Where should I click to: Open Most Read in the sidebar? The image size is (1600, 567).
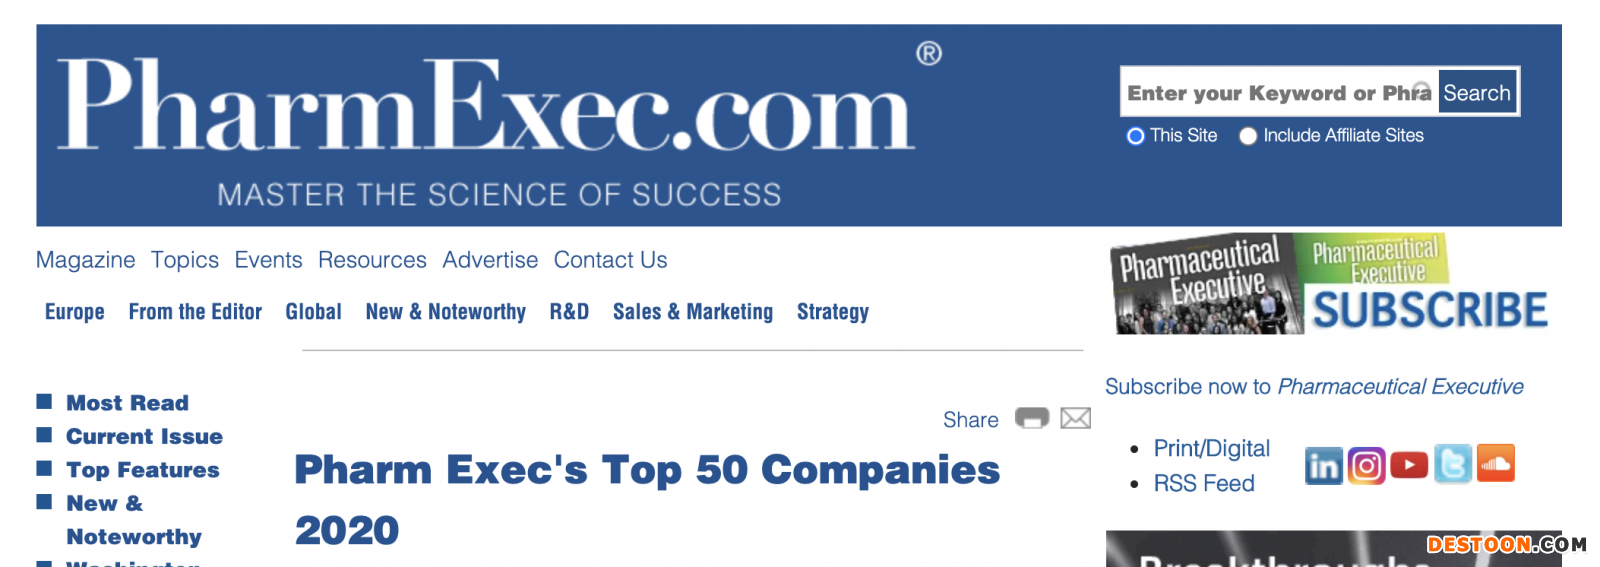127,403
